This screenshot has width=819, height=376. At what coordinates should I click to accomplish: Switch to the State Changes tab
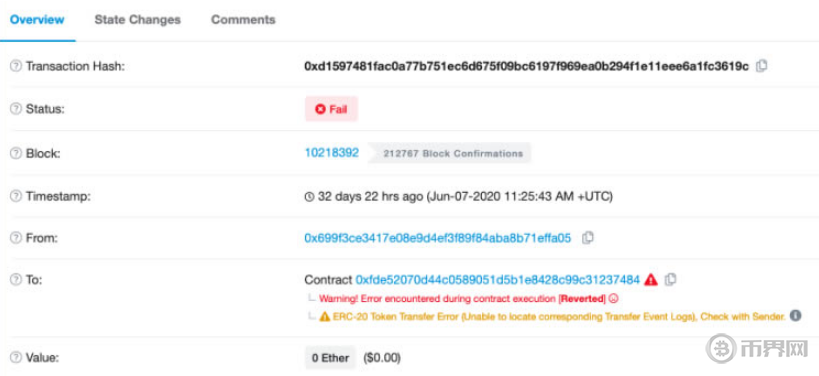[137, 20]
